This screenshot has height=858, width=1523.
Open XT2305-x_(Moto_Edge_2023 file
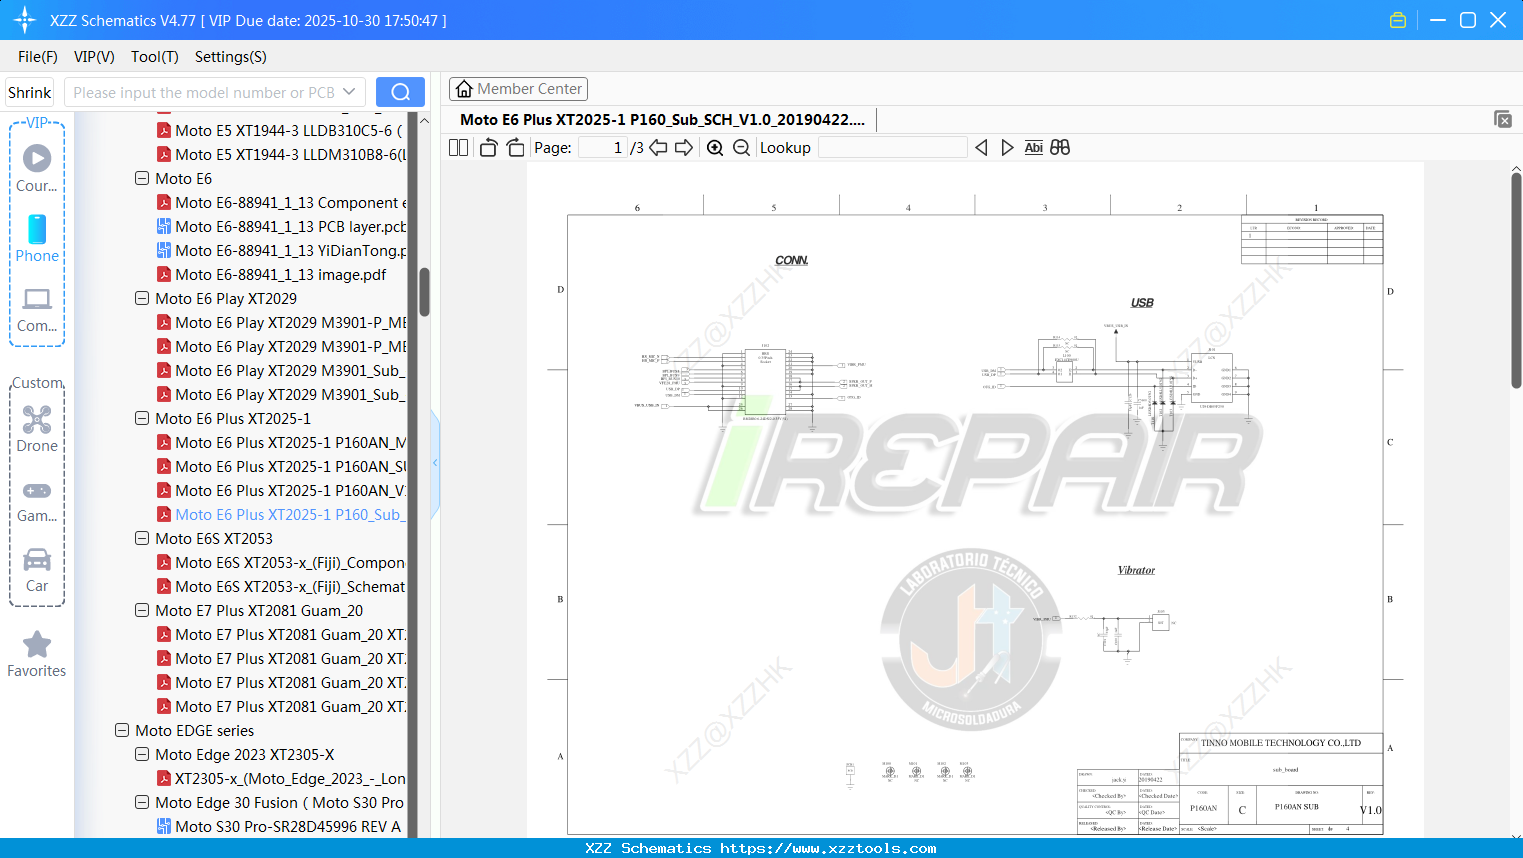pyautogui.click(x=281, y=779)
